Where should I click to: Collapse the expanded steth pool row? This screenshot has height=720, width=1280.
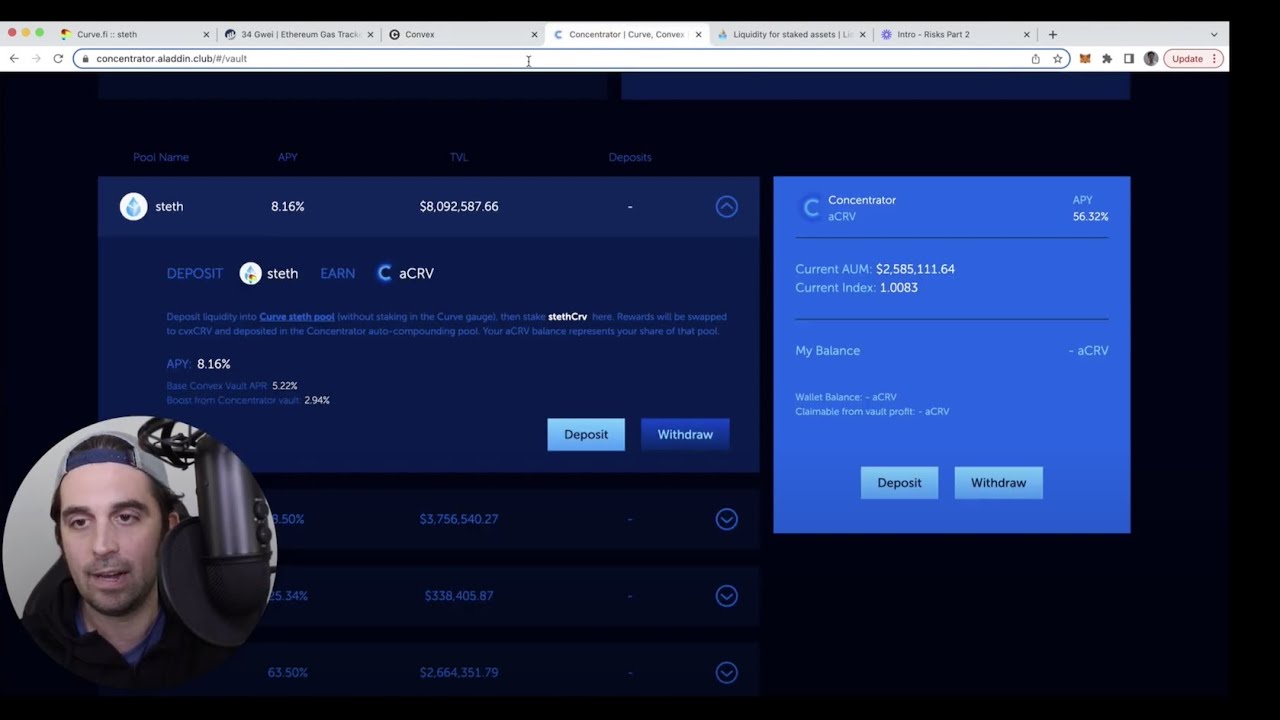pyautogui.click(x=727, y=206)
